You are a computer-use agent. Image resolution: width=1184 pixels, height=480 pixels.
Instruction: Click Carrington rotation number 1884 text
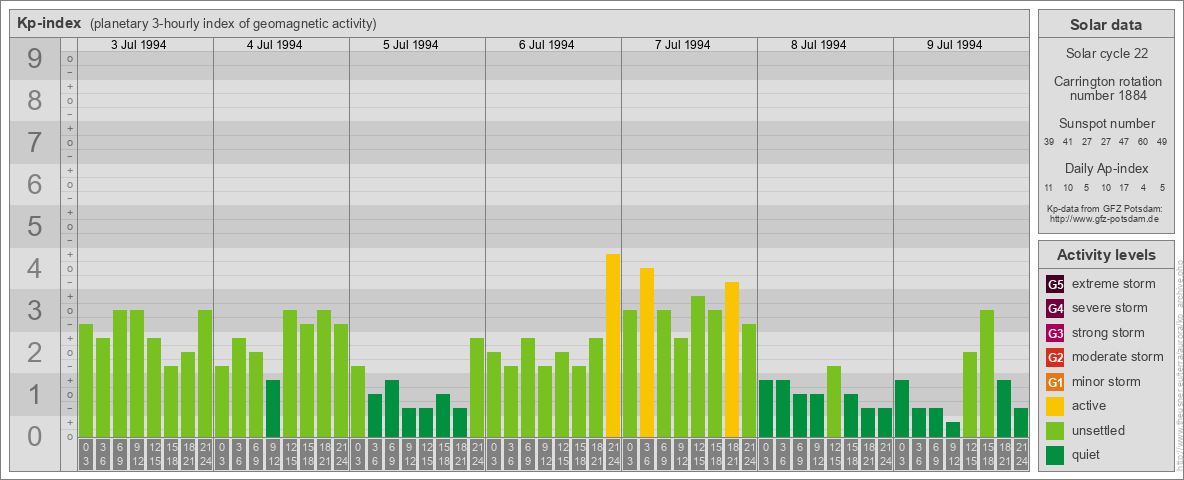point(1106,88)
